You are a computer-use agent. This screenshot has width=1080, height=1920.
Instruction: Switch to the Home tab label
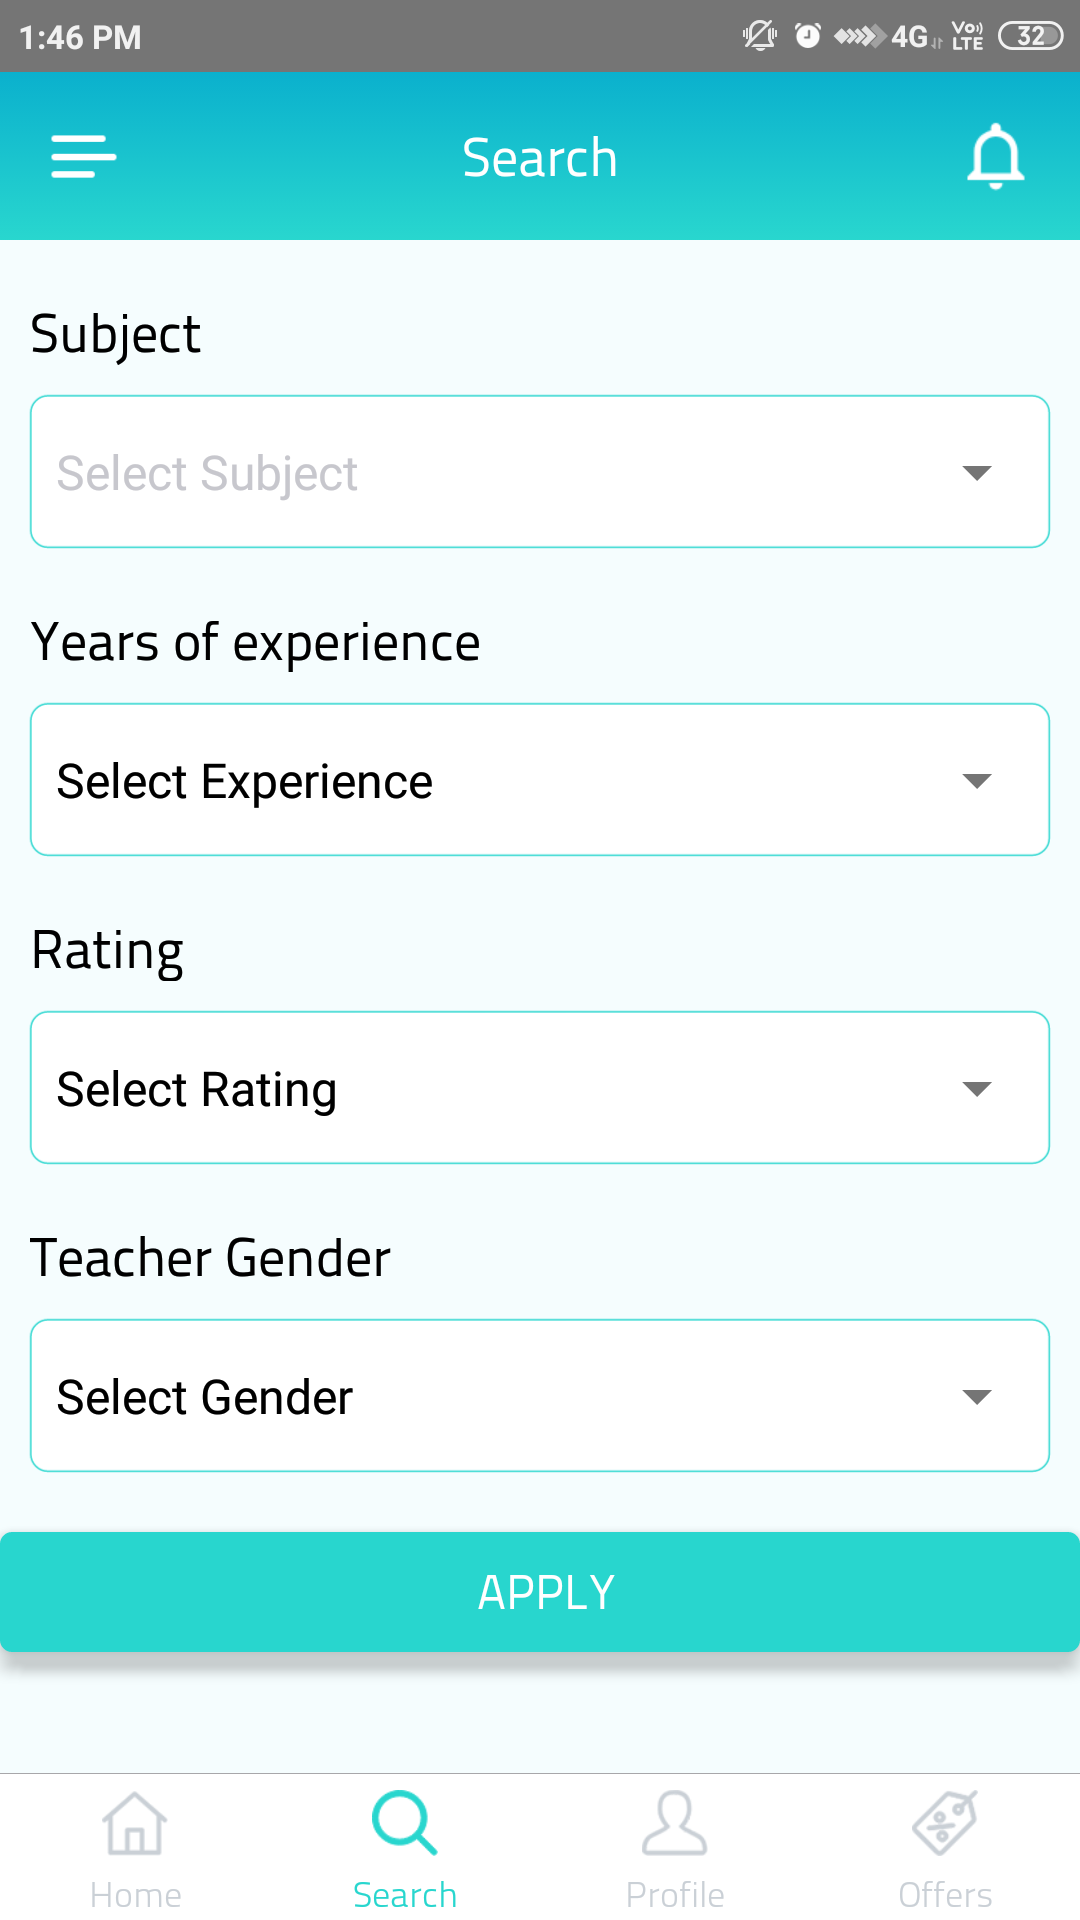tap(135, 1894)
